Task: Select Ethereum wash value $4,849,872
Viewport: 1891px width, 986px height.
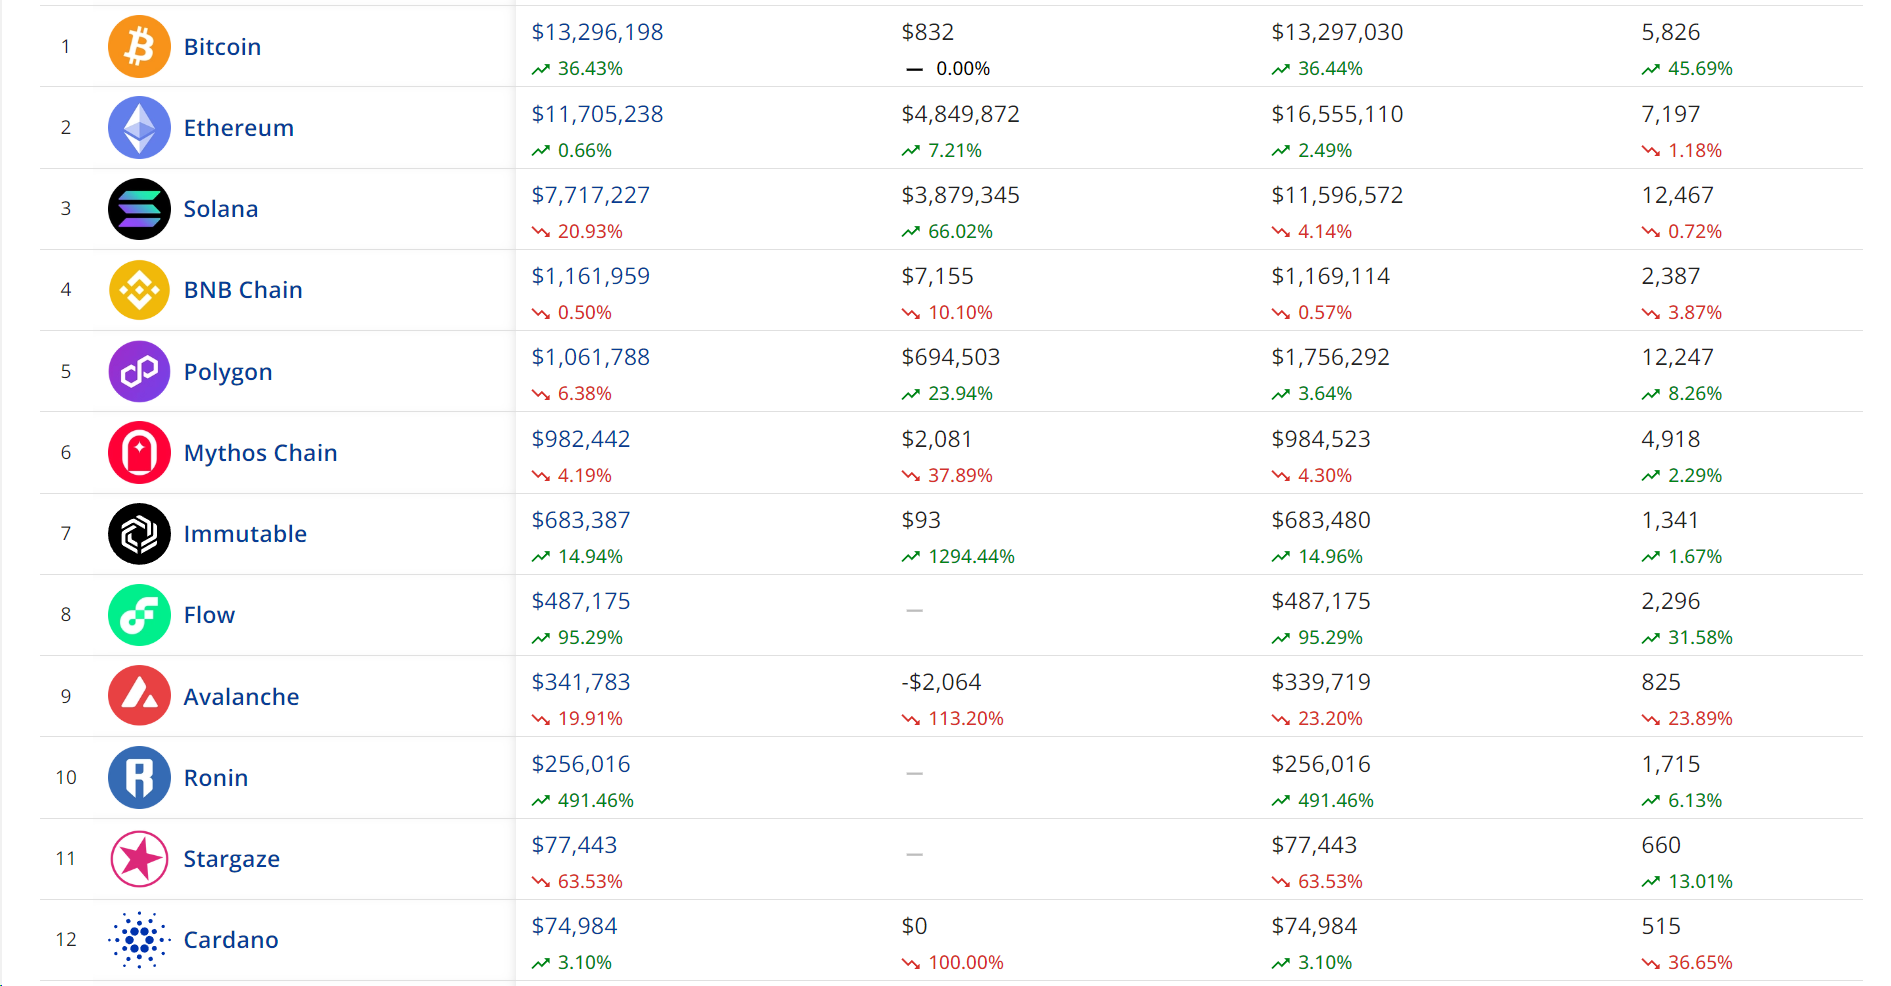Action: click(960, 114)
